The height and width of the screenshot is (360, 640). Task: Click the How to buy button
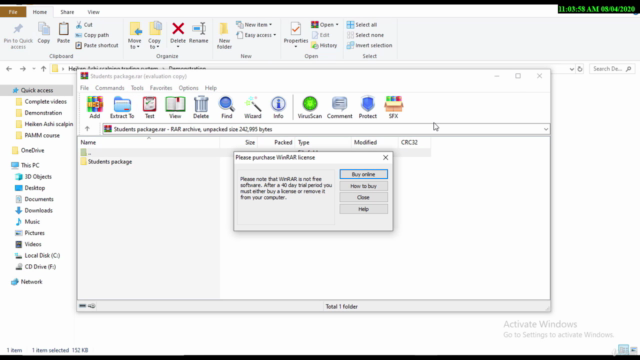point(363,186)
